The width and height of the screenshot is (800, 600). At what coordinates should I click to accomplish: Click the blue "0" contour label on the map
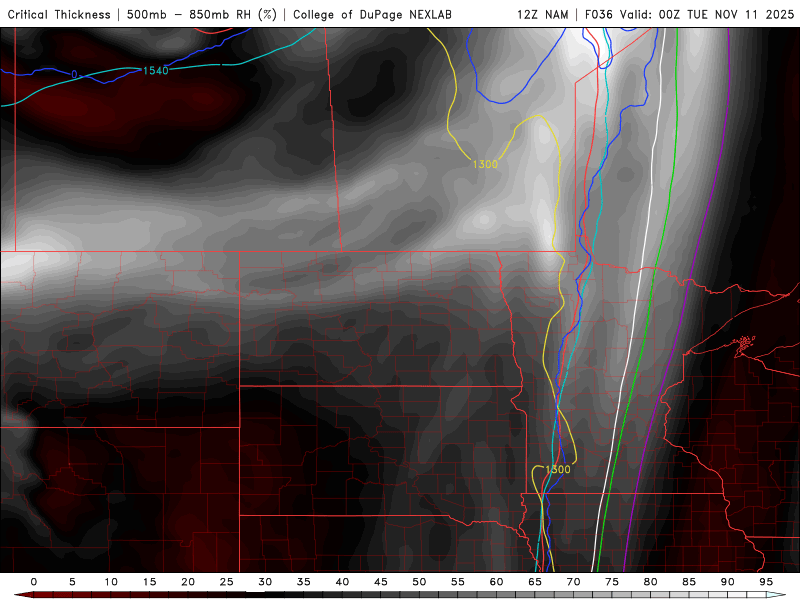(74, 74)
